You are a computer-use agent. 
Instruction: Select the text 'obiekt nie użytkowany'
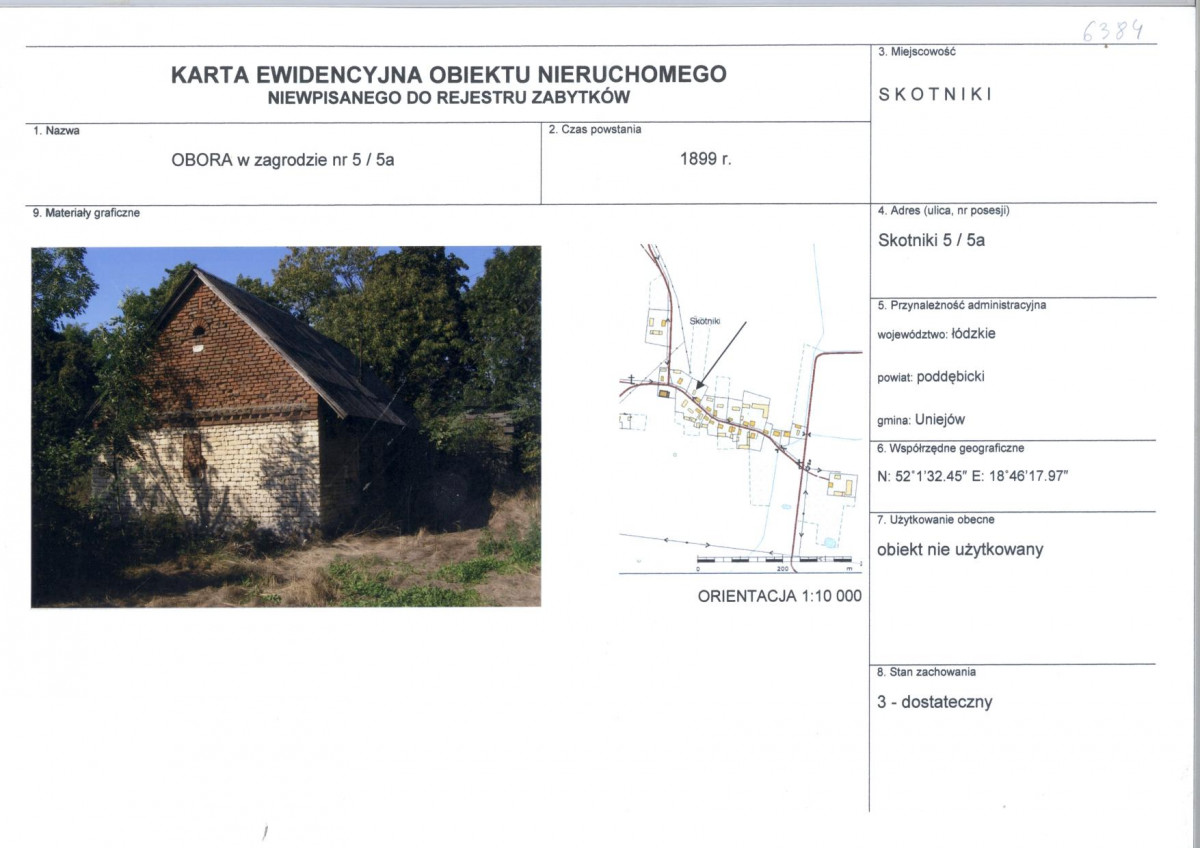[960, 549]
